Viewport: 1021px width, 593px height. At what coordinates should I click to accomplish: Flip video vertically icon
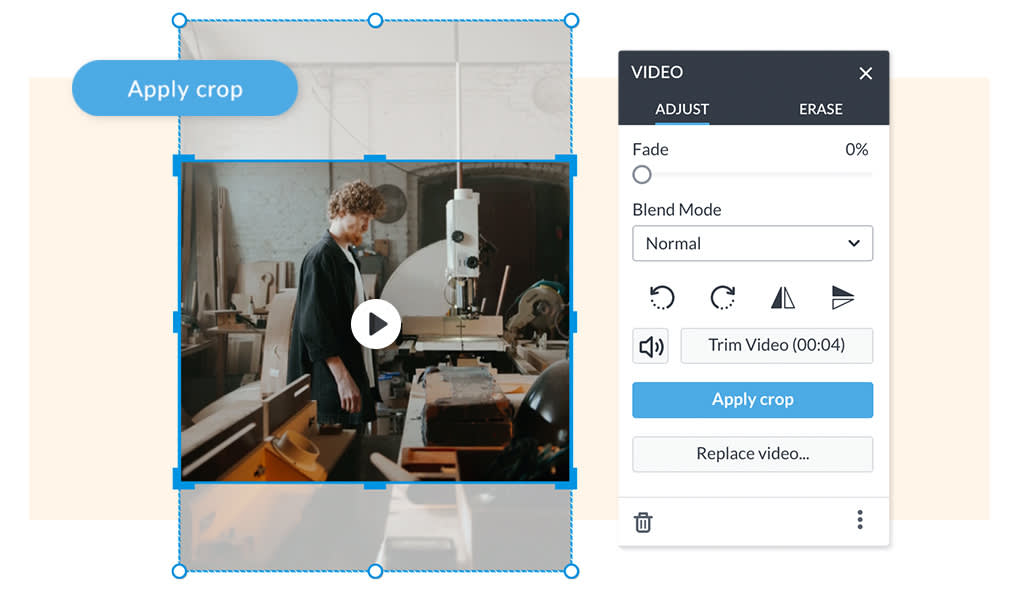point(843,297)
